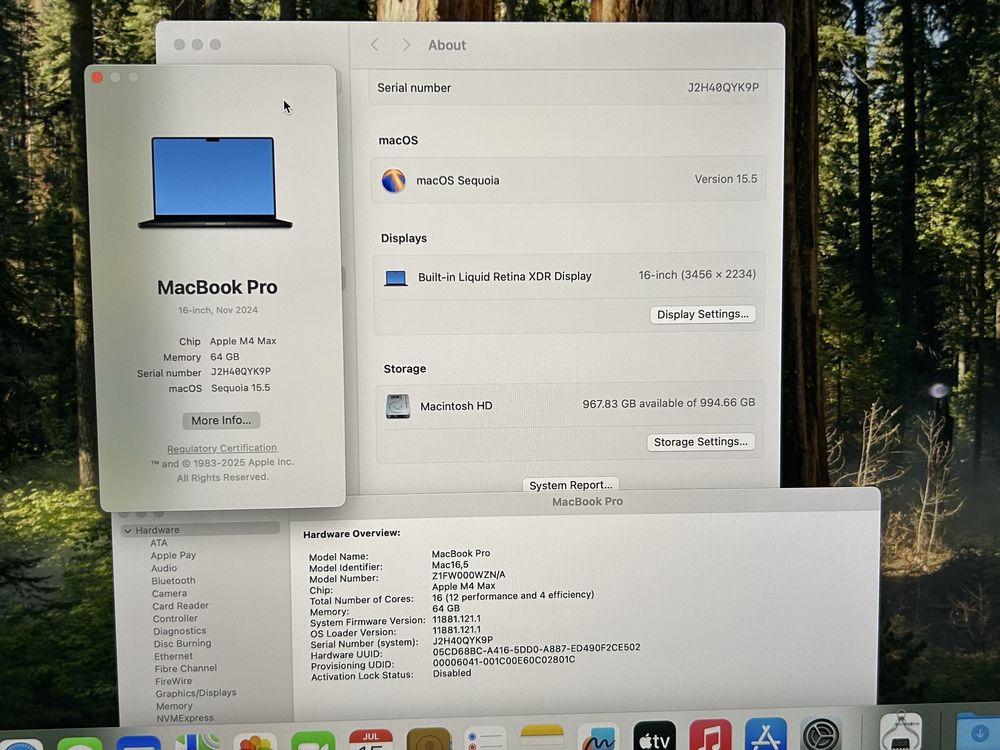Click the MacBook Pro title in System Report window

pyautogui.click(x=587, y=502)
